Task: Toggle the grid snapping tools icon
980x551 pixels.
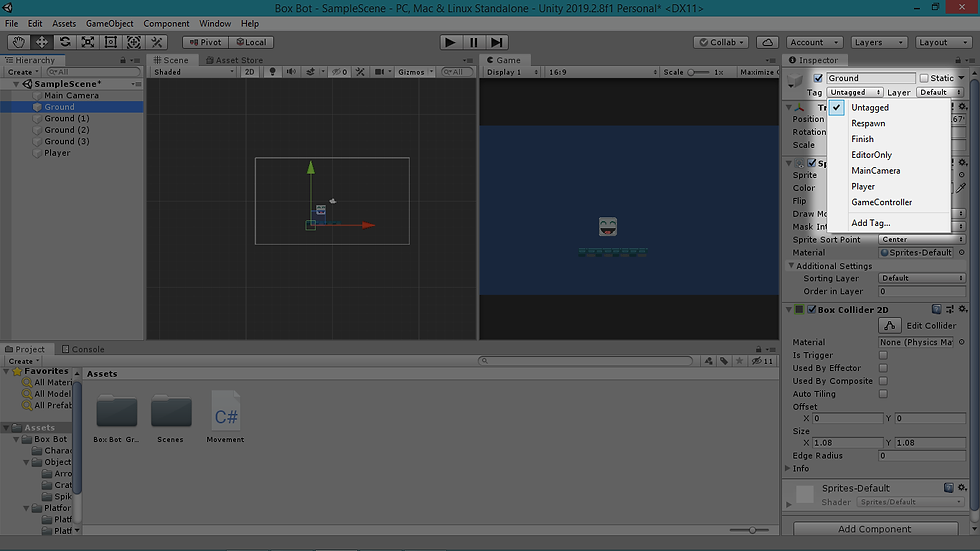Action: [360, 72]
